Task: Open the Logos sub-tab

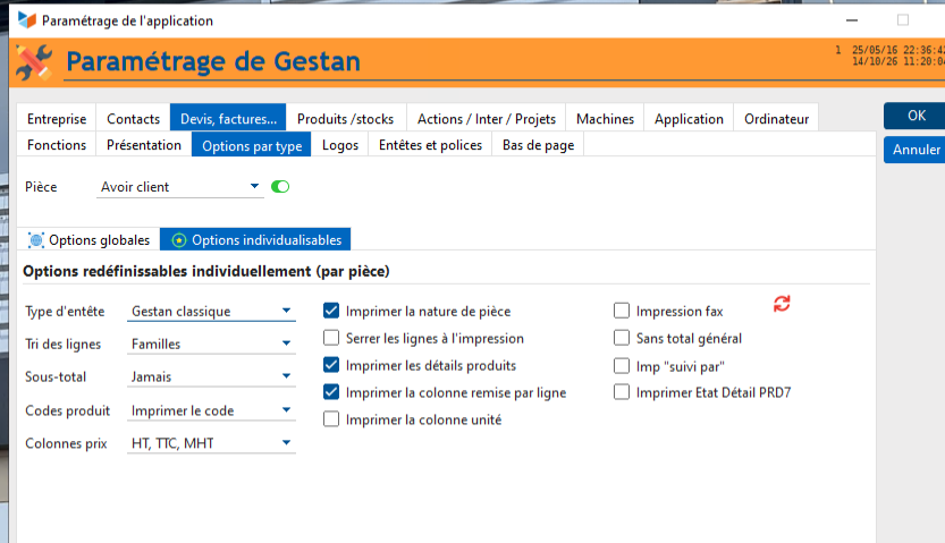Action: [x=340, y=145]
